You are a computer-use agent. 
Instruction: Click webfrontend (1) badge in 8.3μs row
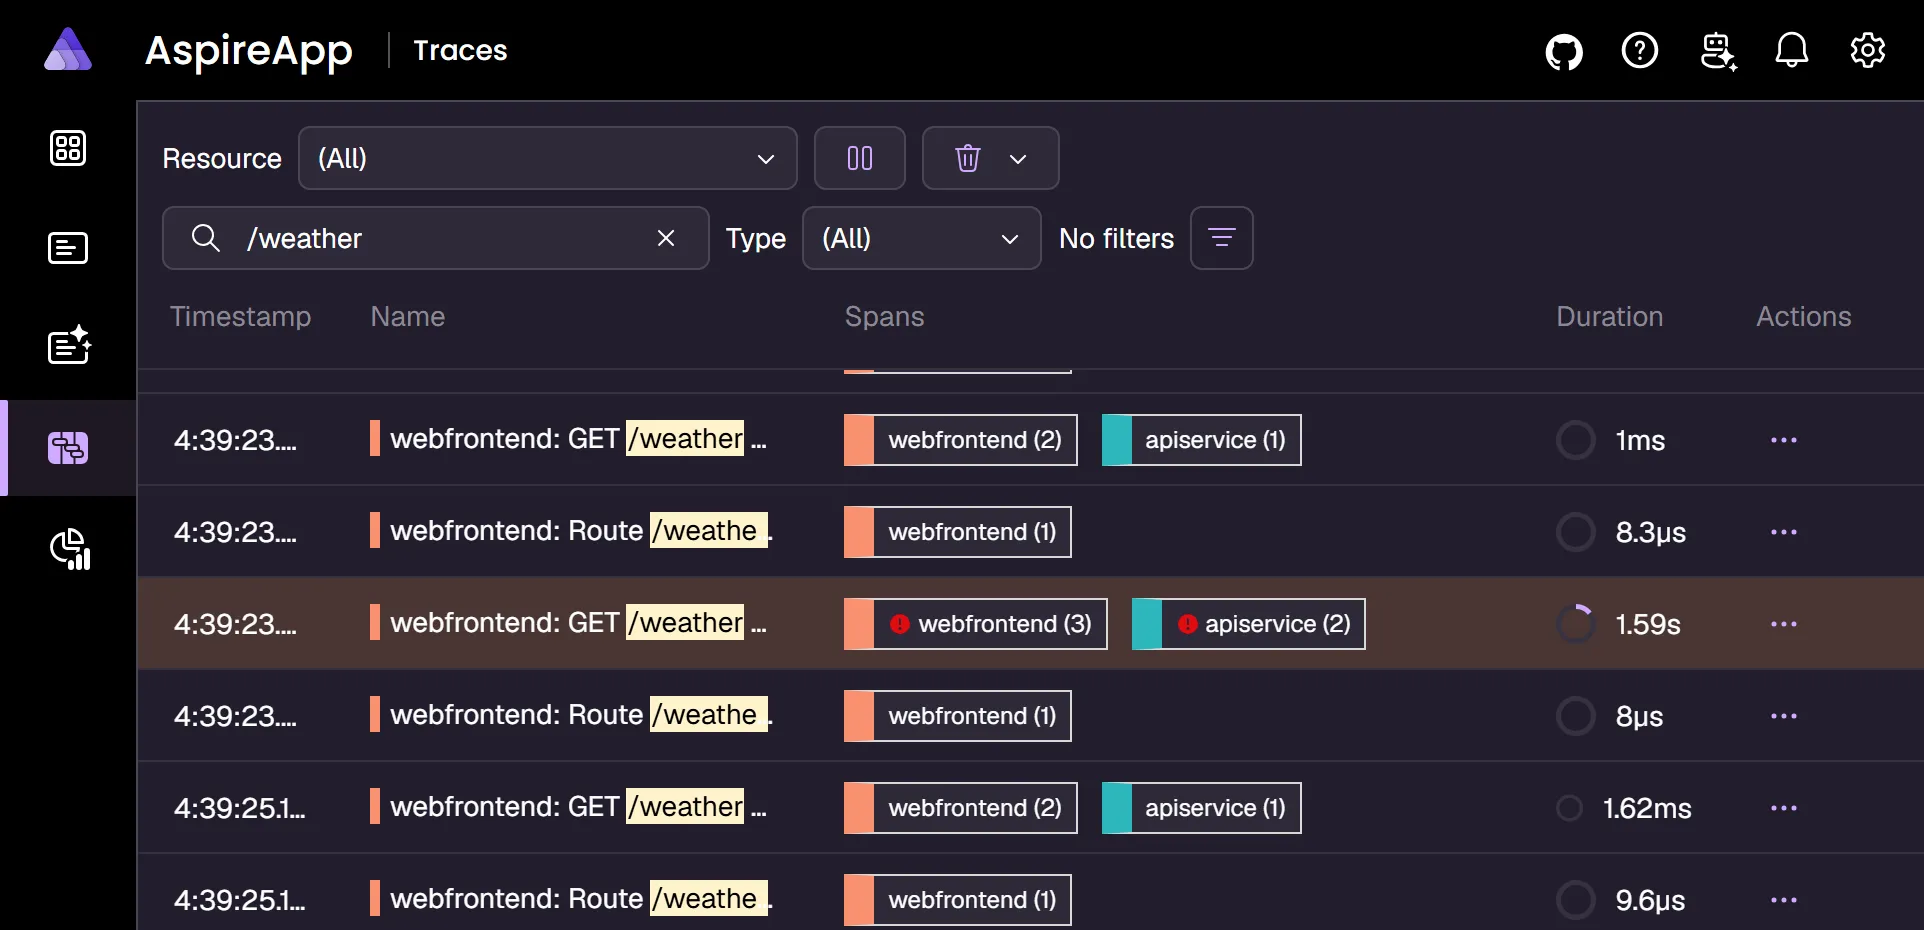(x=958, y=532)
